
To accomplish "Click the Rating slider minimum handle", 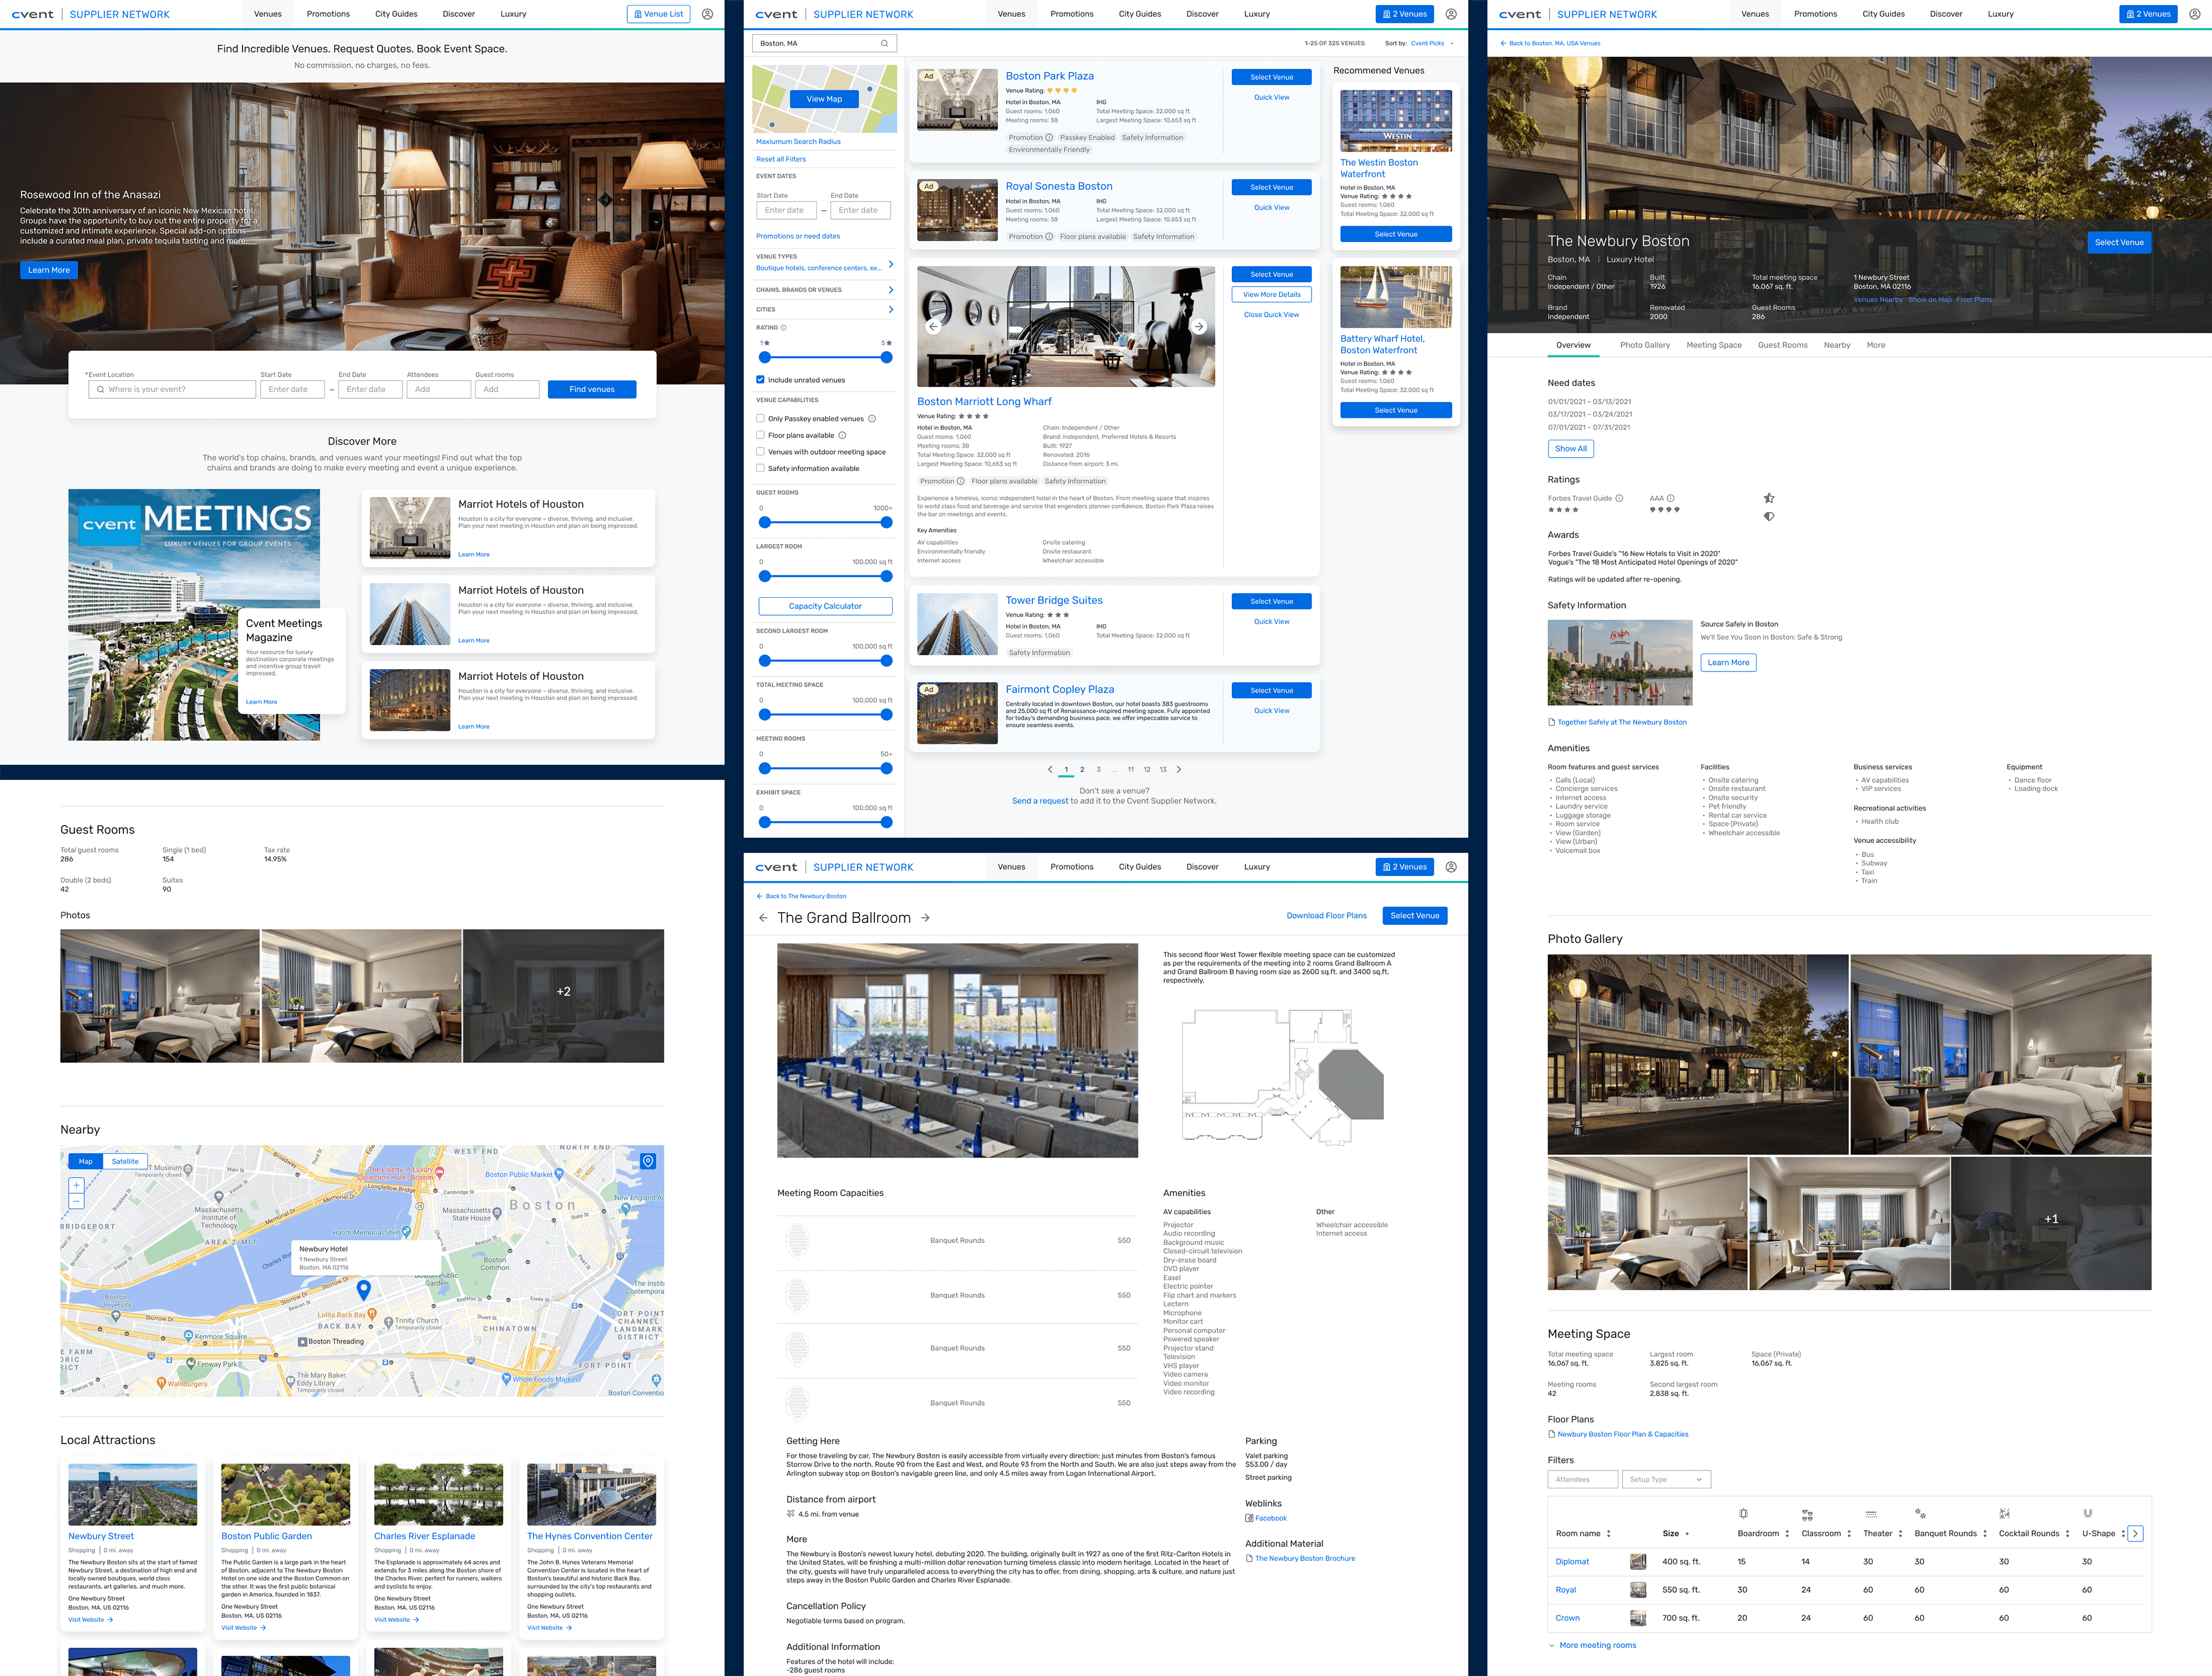I will pos(765,357).
